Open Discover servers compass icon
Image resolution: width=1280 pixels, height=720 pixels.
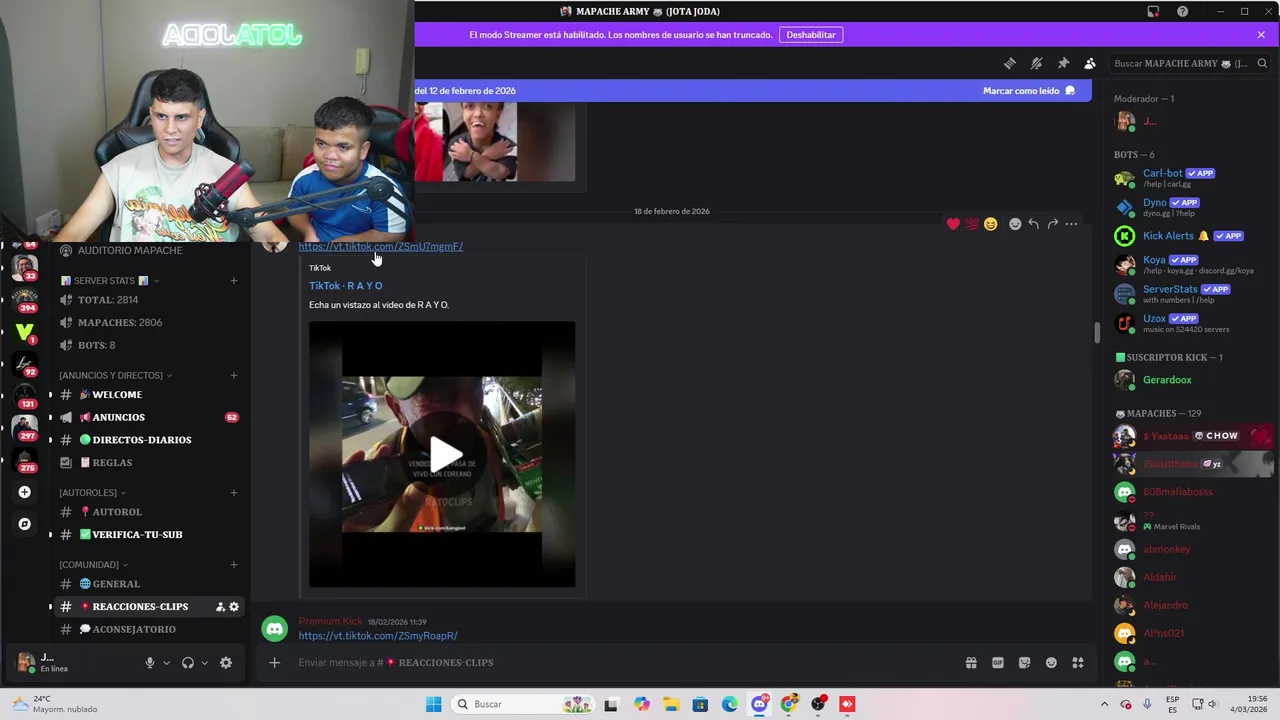click(x=25, y=524)
